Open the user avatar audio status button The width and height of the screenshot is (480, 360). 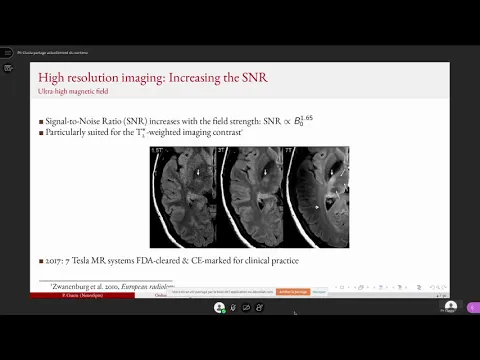point(219,307)
